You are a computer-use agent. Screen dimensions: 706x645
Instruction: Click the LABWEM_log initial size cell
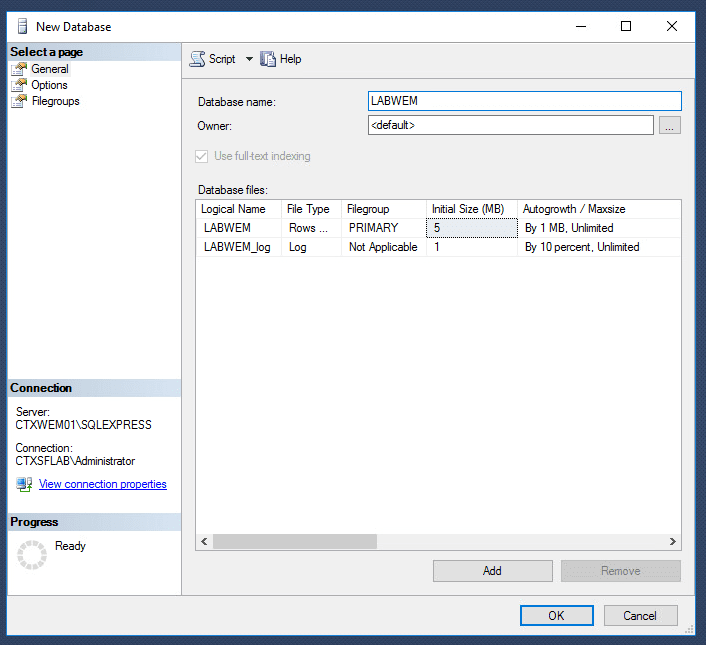click(x=472, y=247)
